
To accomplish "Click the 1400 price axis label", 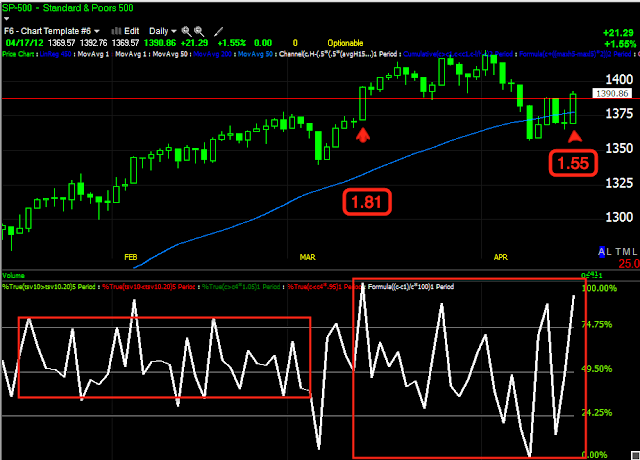I will coord(619,79).
